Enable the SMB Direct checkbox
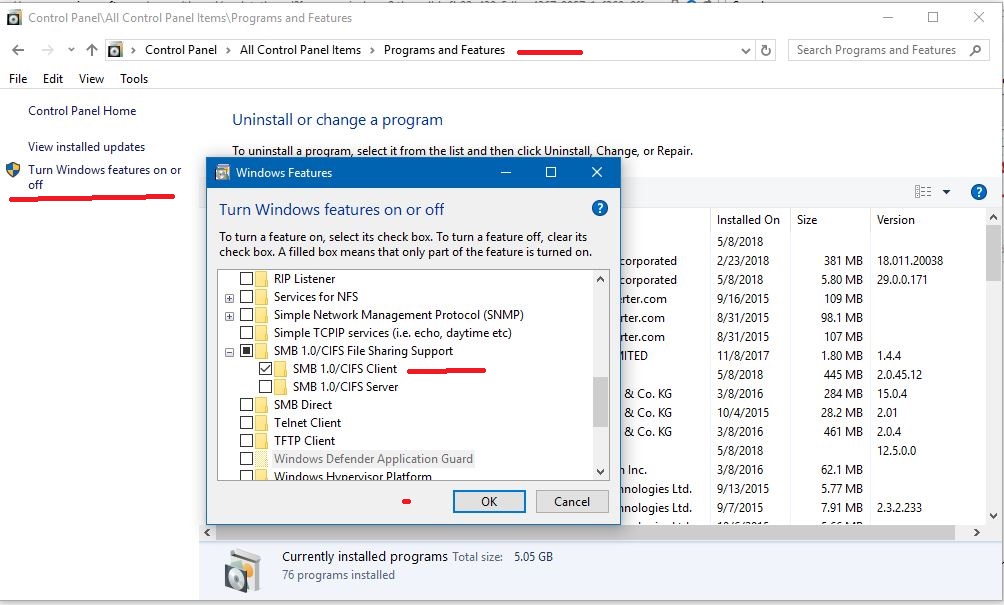The height and width of the screenshot is (605, 1004). click(247, 404)
